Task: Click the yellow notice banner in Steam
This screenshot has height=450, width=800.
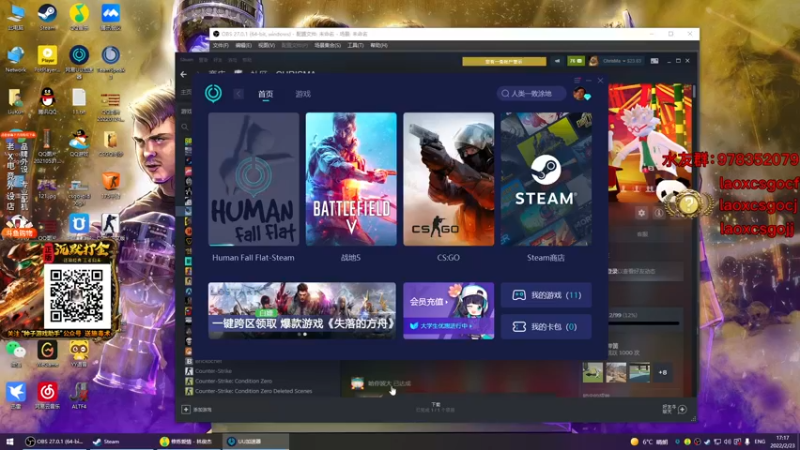Action: [x=504, y=61]
